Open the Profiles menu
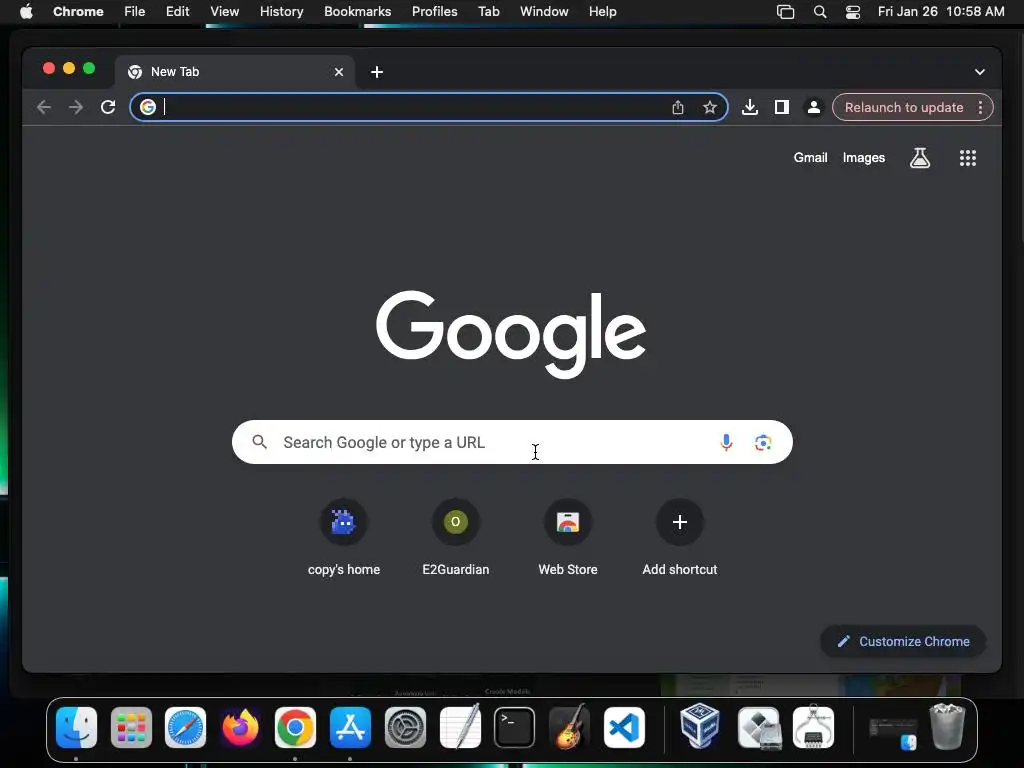The width and height of the screenshot is (1024, 768). point(434,12)
